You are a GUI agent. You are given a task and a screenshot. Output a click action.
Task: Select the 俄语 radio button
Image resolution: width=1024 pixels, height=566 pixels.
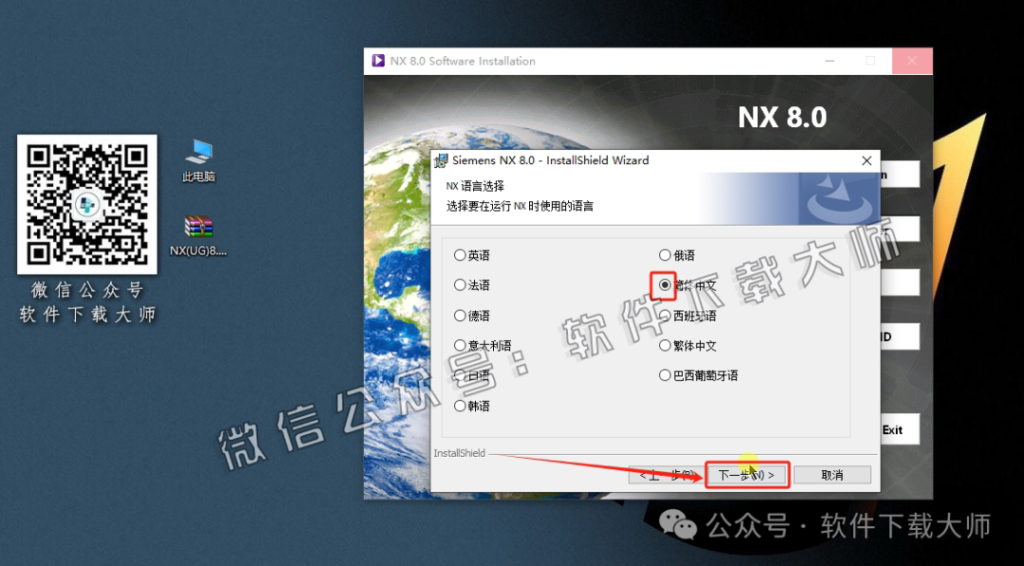pyautogui.click(x=665, y=255)
